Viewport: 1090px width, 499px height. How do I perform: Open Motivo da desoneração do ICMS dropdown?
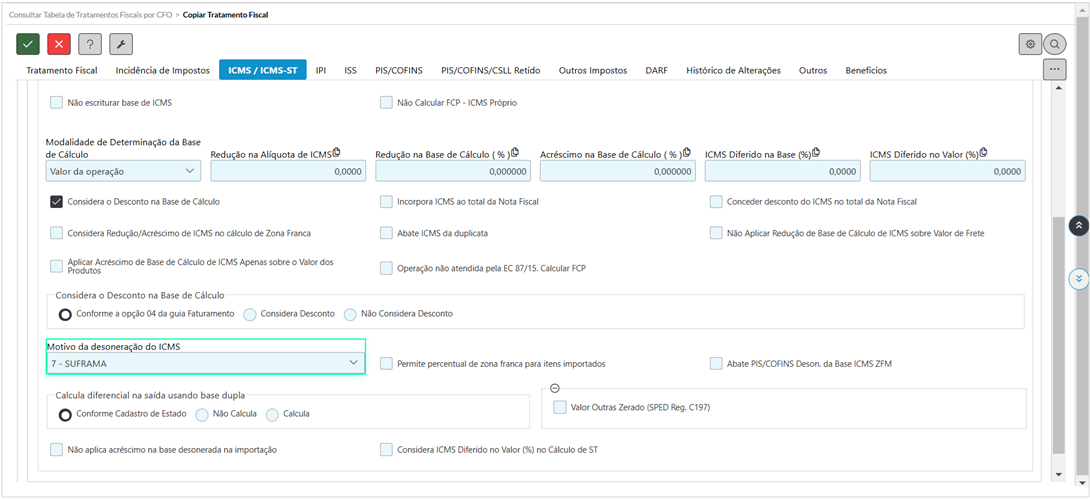[x=206, y=363]
